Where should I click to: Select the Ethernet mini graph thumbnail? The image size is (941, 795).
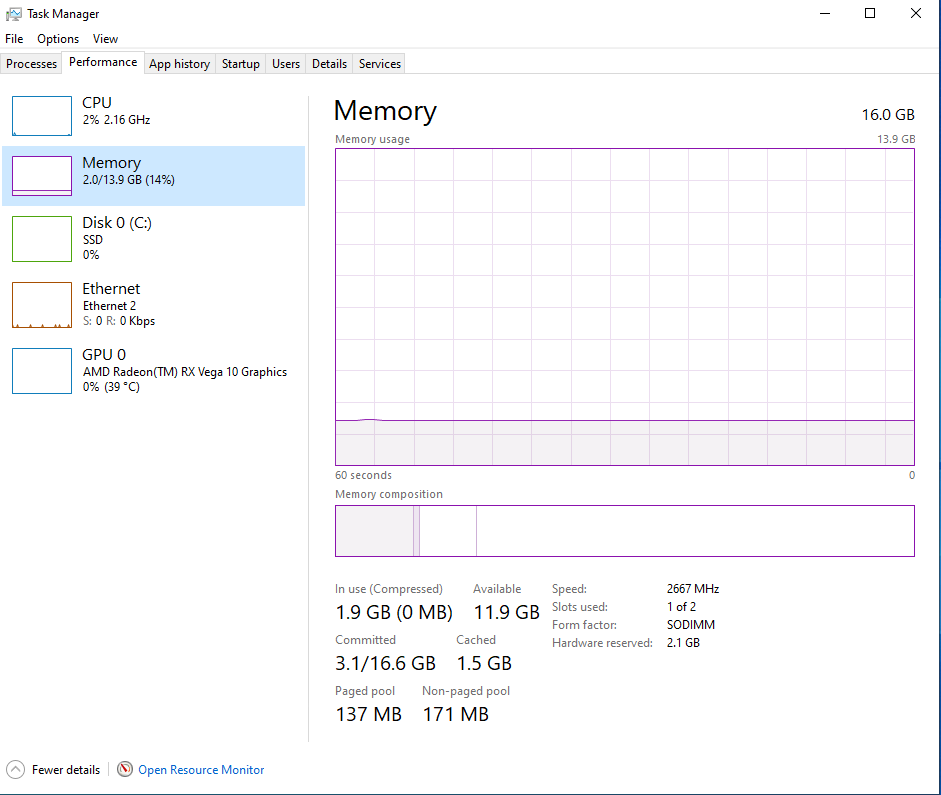pos(42,305)
